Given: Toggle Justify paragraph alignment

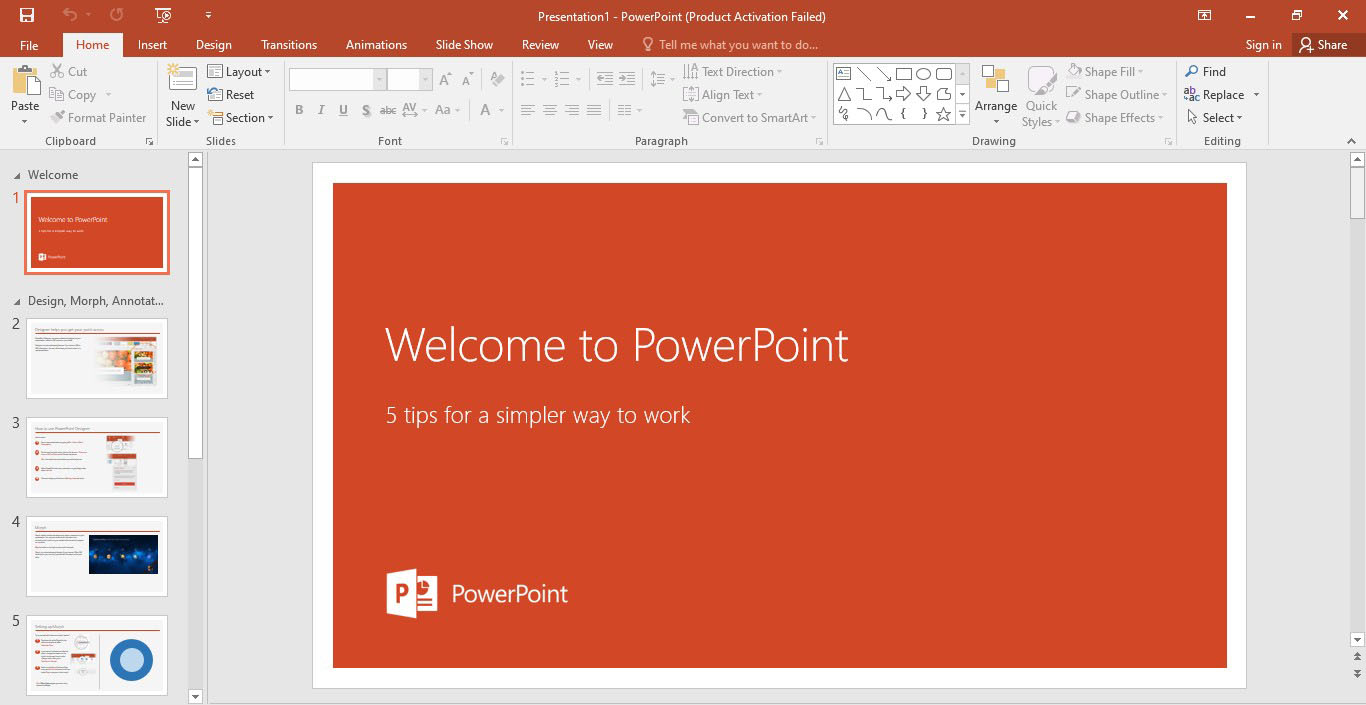Looking at the screenshot, I should click(595, 110).
